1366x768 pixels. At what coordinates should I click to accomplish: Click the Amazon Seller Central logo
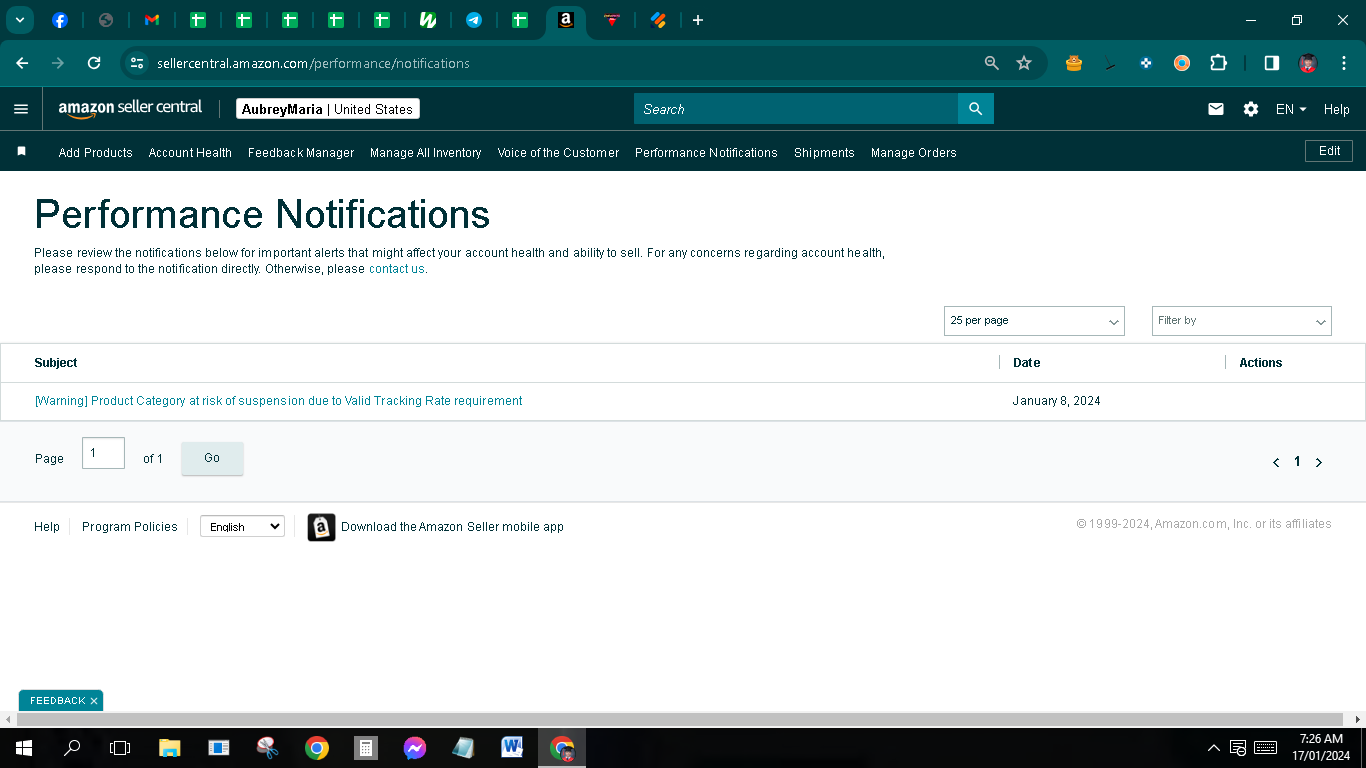click(x=130, y=109)
